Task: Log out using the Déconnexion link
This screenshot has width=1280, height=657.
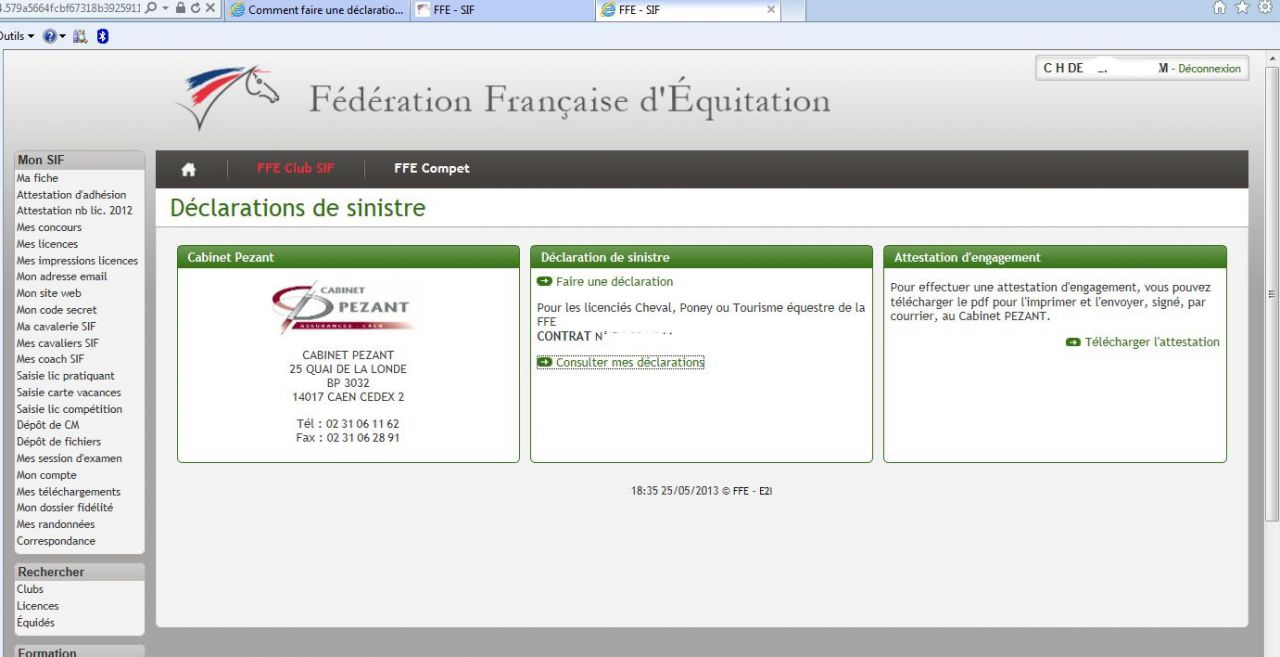Action: click(x=1209, y=69)
